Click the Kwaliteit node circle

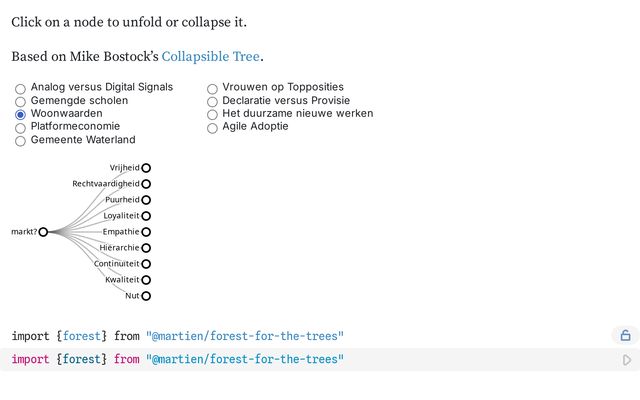pyautogui.click(x=146, y=280)
